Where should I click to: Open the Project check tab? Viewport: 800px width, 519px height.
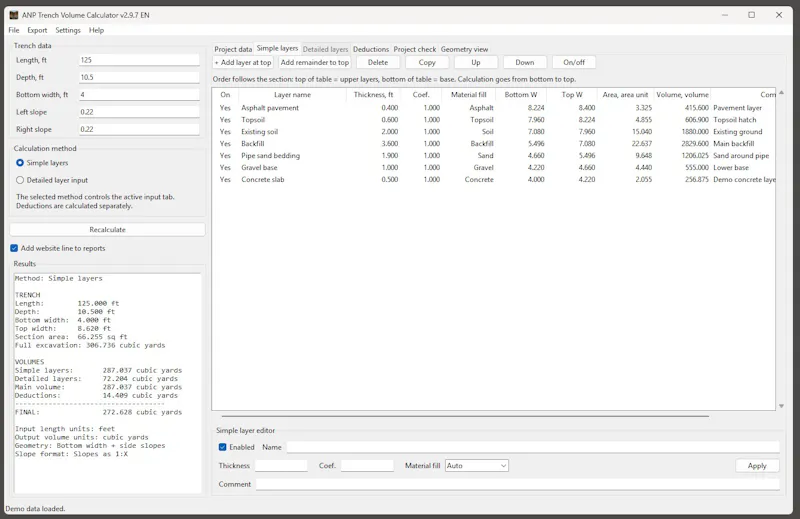click(x=415, y=49)
